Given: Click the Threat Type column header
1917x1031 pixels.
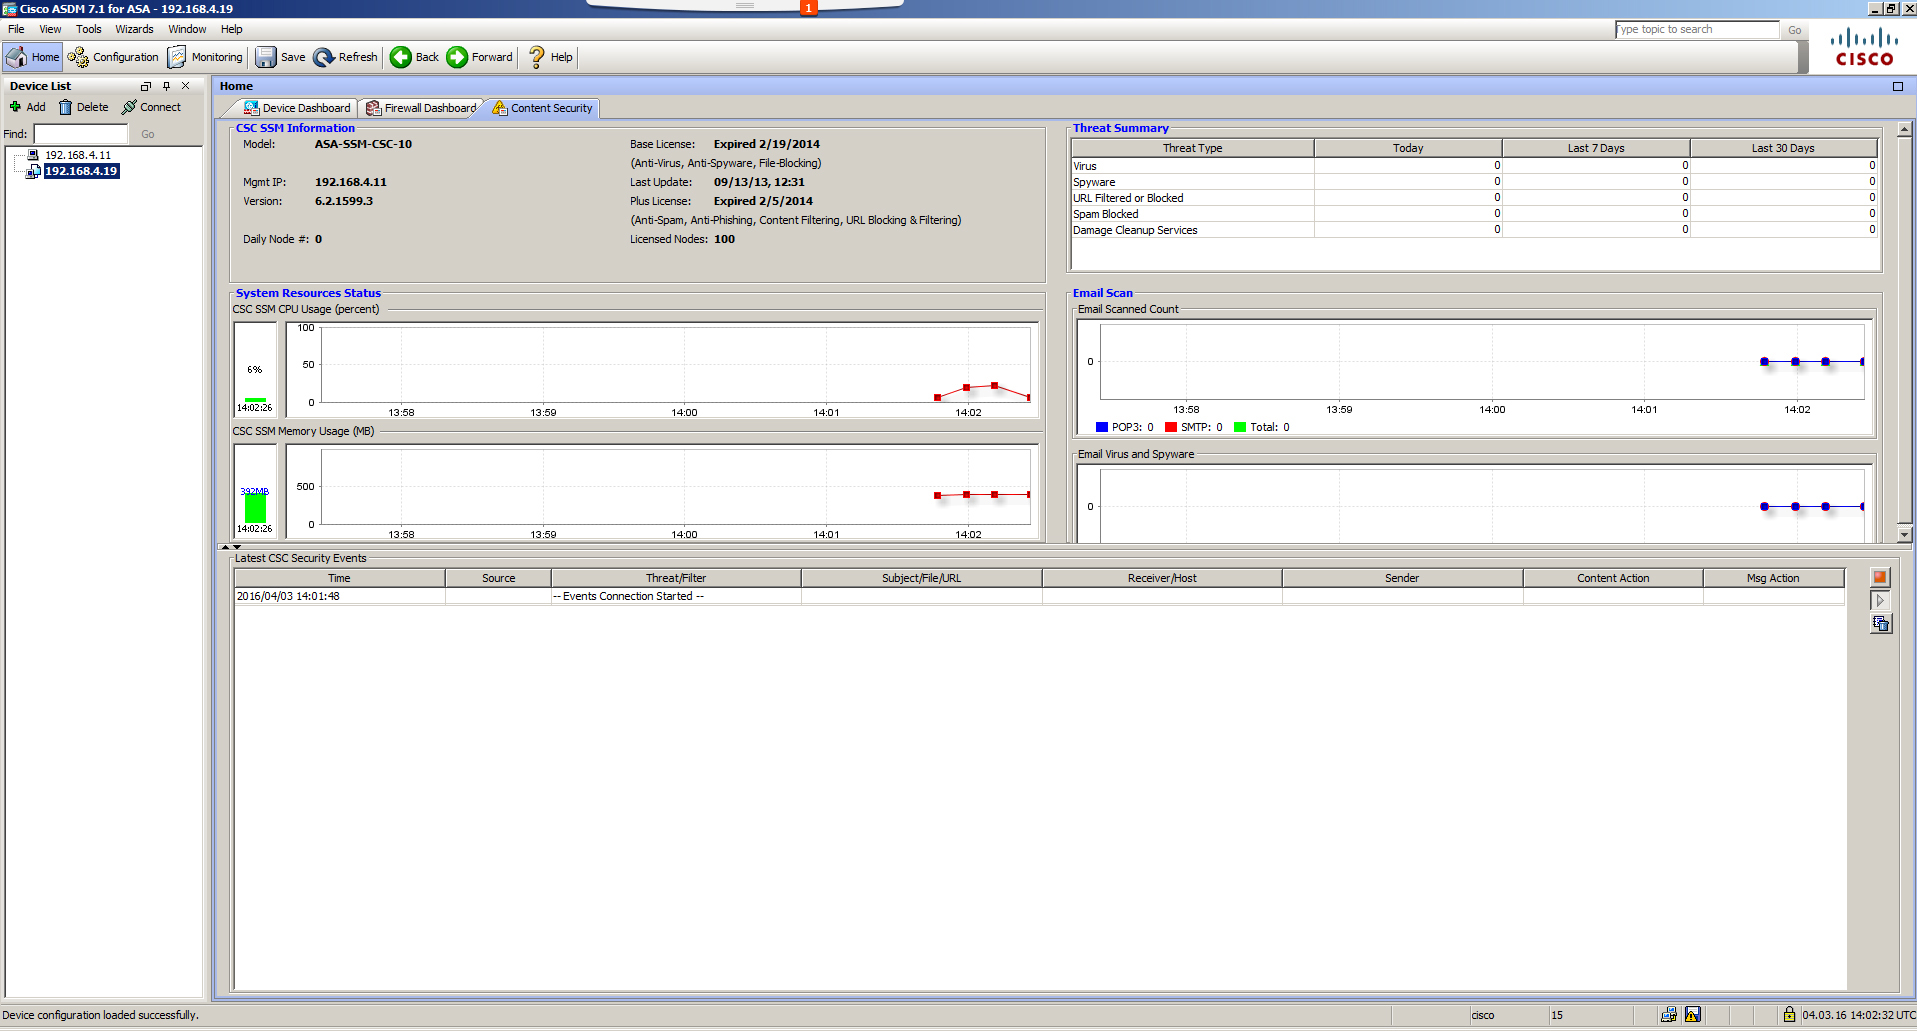Looking at the screenshot, I should pos(1192,148).
